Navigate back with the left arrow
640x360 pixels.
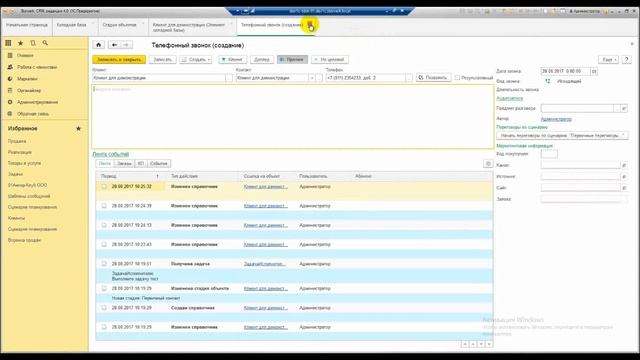pos(115,45)
